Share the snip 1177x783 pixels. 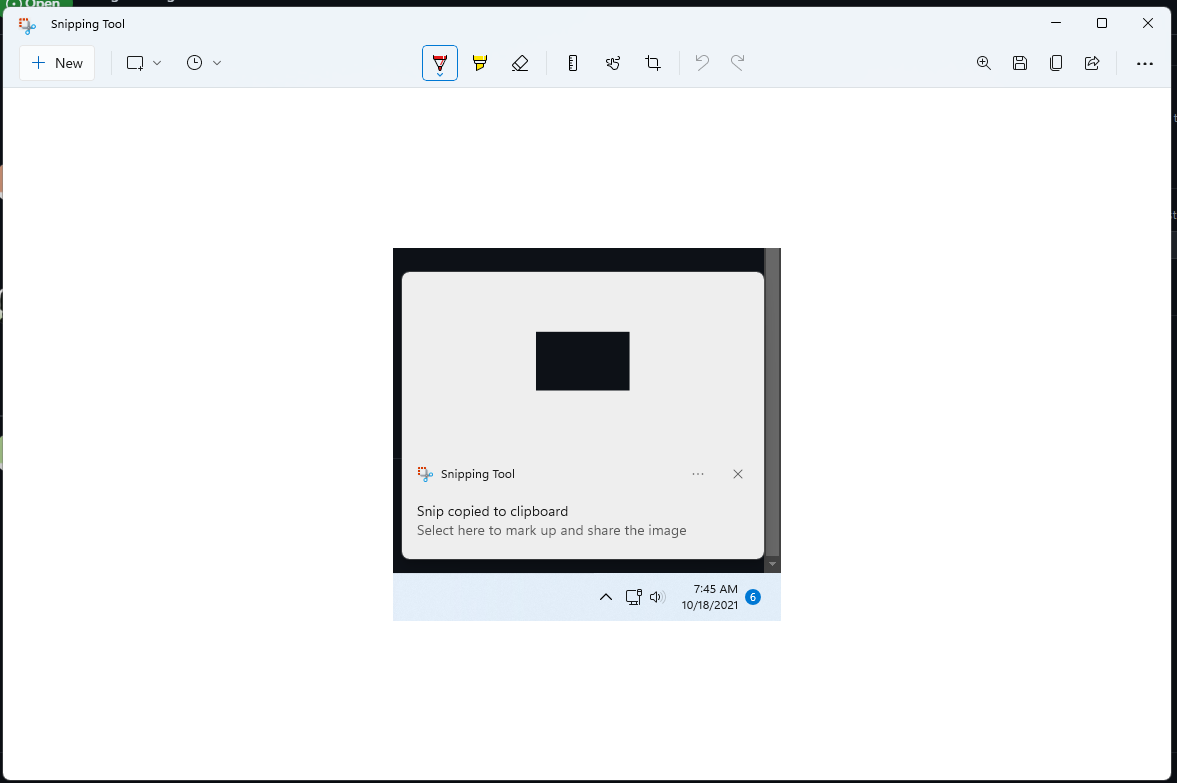[1092, 63]
